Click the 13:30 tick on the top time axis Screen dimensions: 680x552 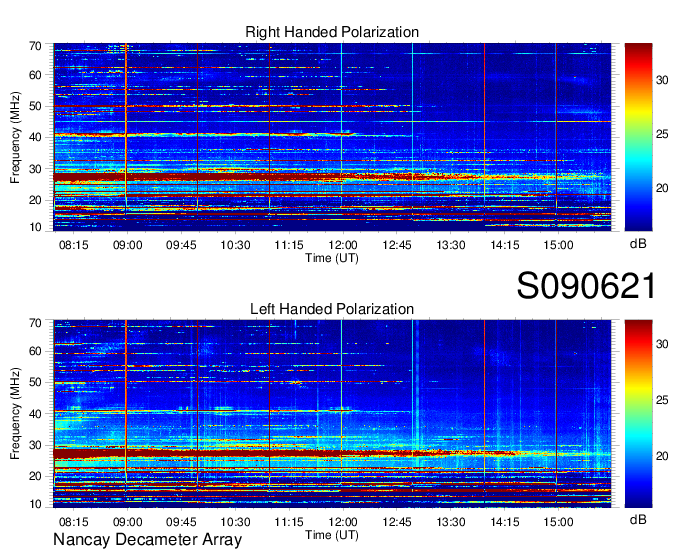[x=451, y=245]
